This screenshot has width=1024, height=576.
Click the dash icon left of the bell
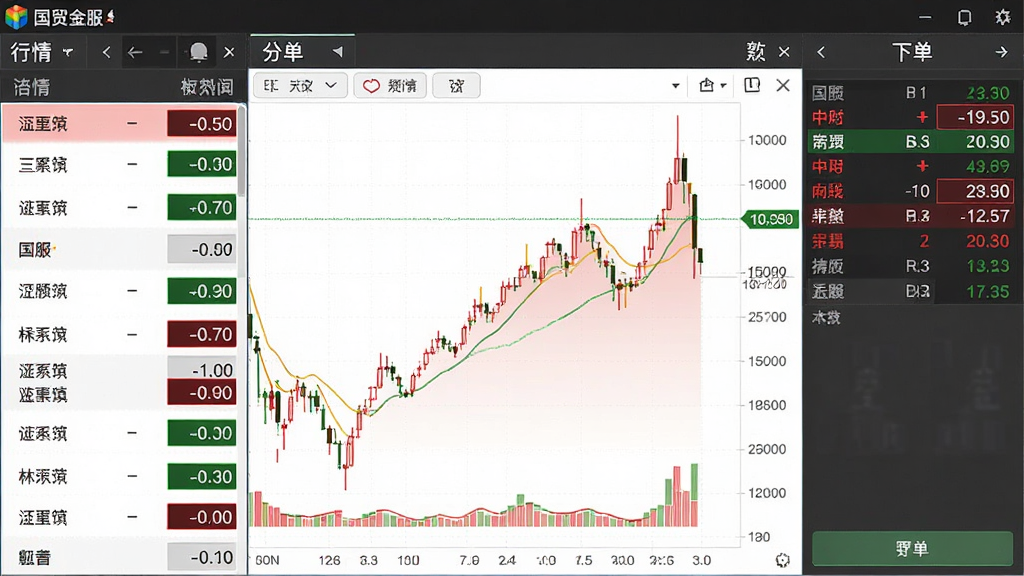pos(165,52)
